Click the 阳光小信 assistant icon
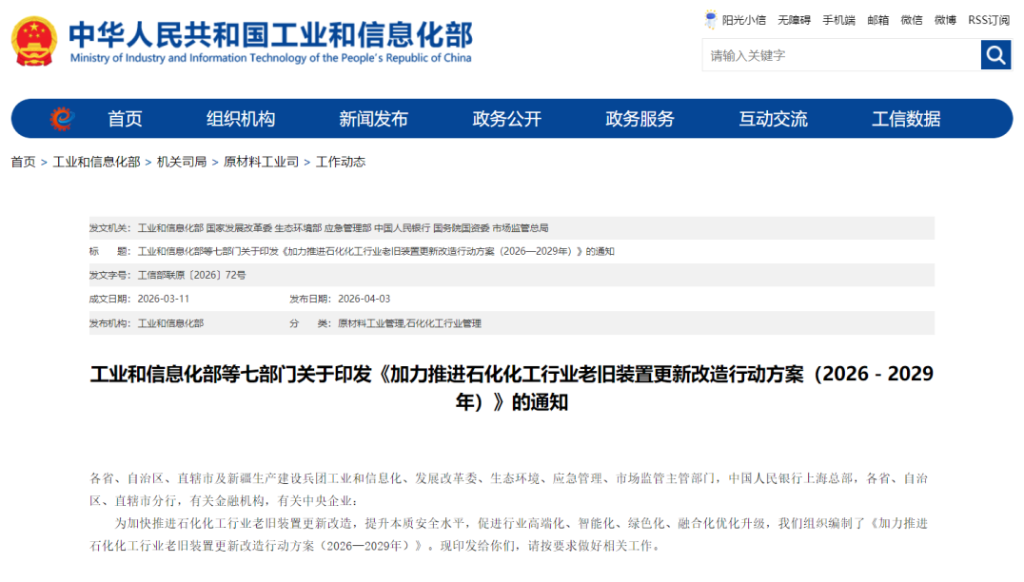This screenshot has width=1024, height=582. point(711,20)
